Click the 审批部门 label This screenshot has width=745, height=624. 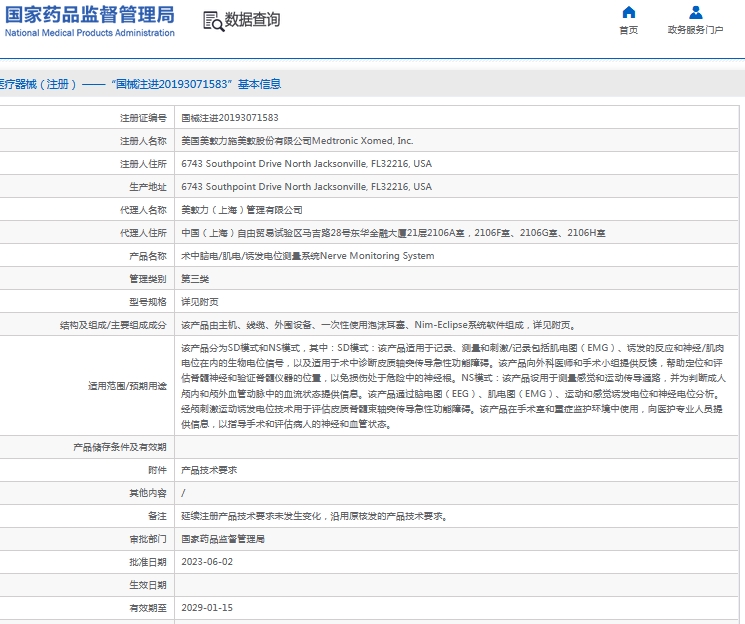(148, 539)
